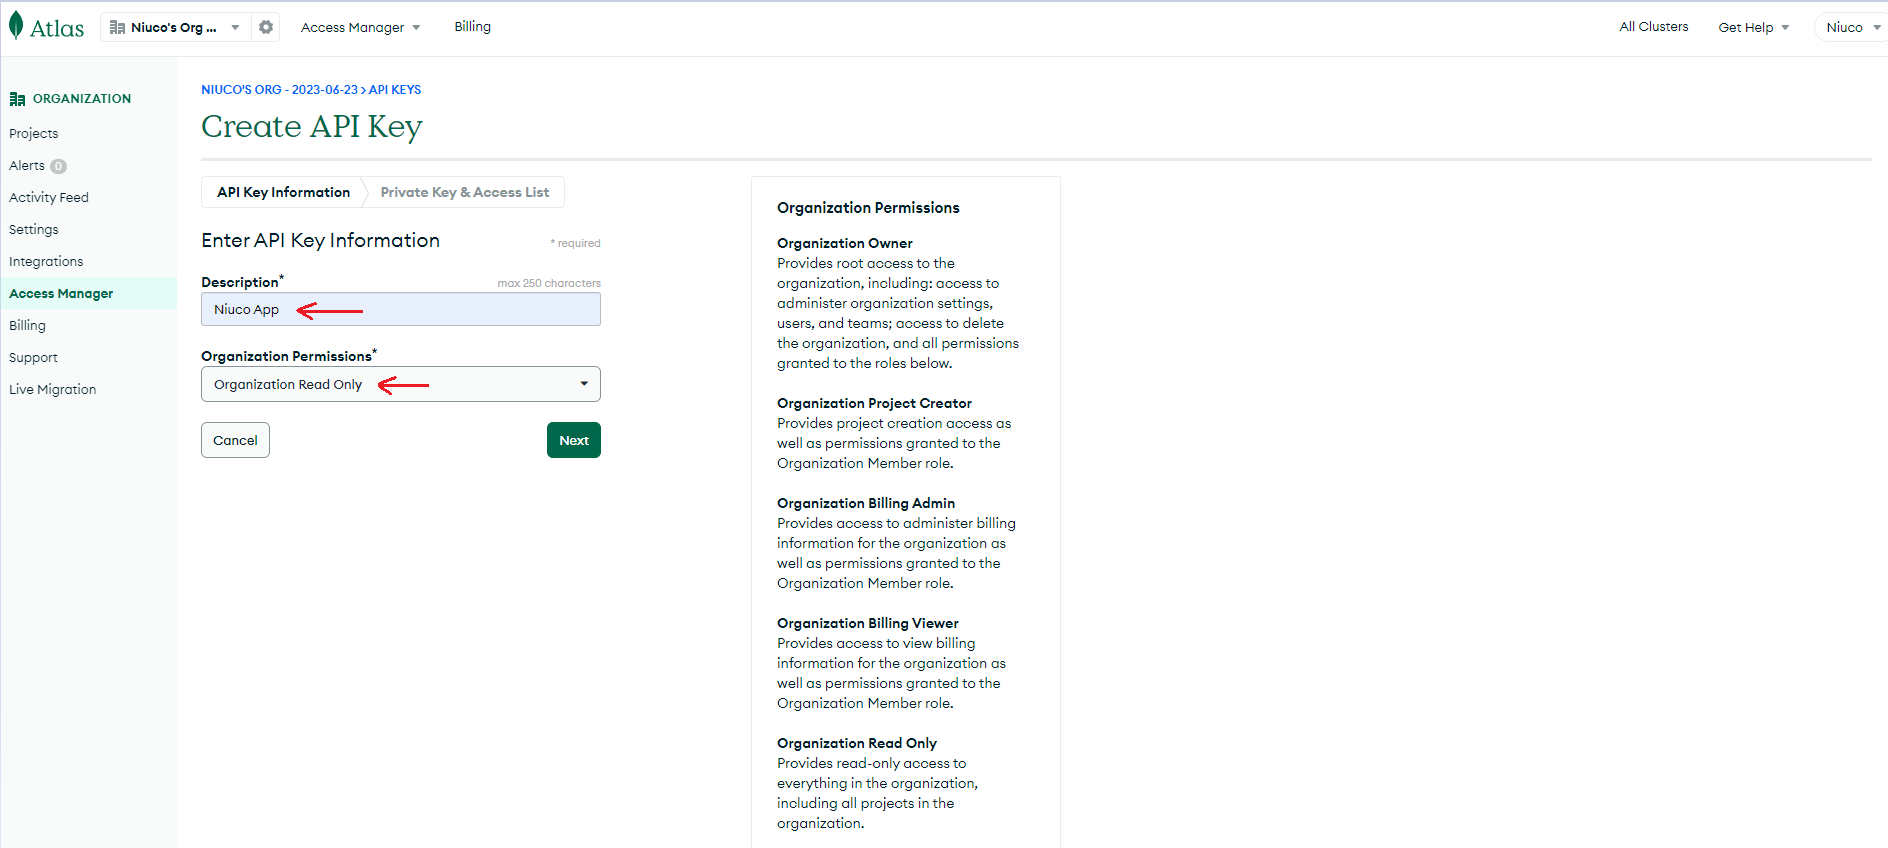Click the NIUCO'S ORG breadcrumb link
Image resolution: width=1888 pixels, height=848 pixels.
[279, 89]
